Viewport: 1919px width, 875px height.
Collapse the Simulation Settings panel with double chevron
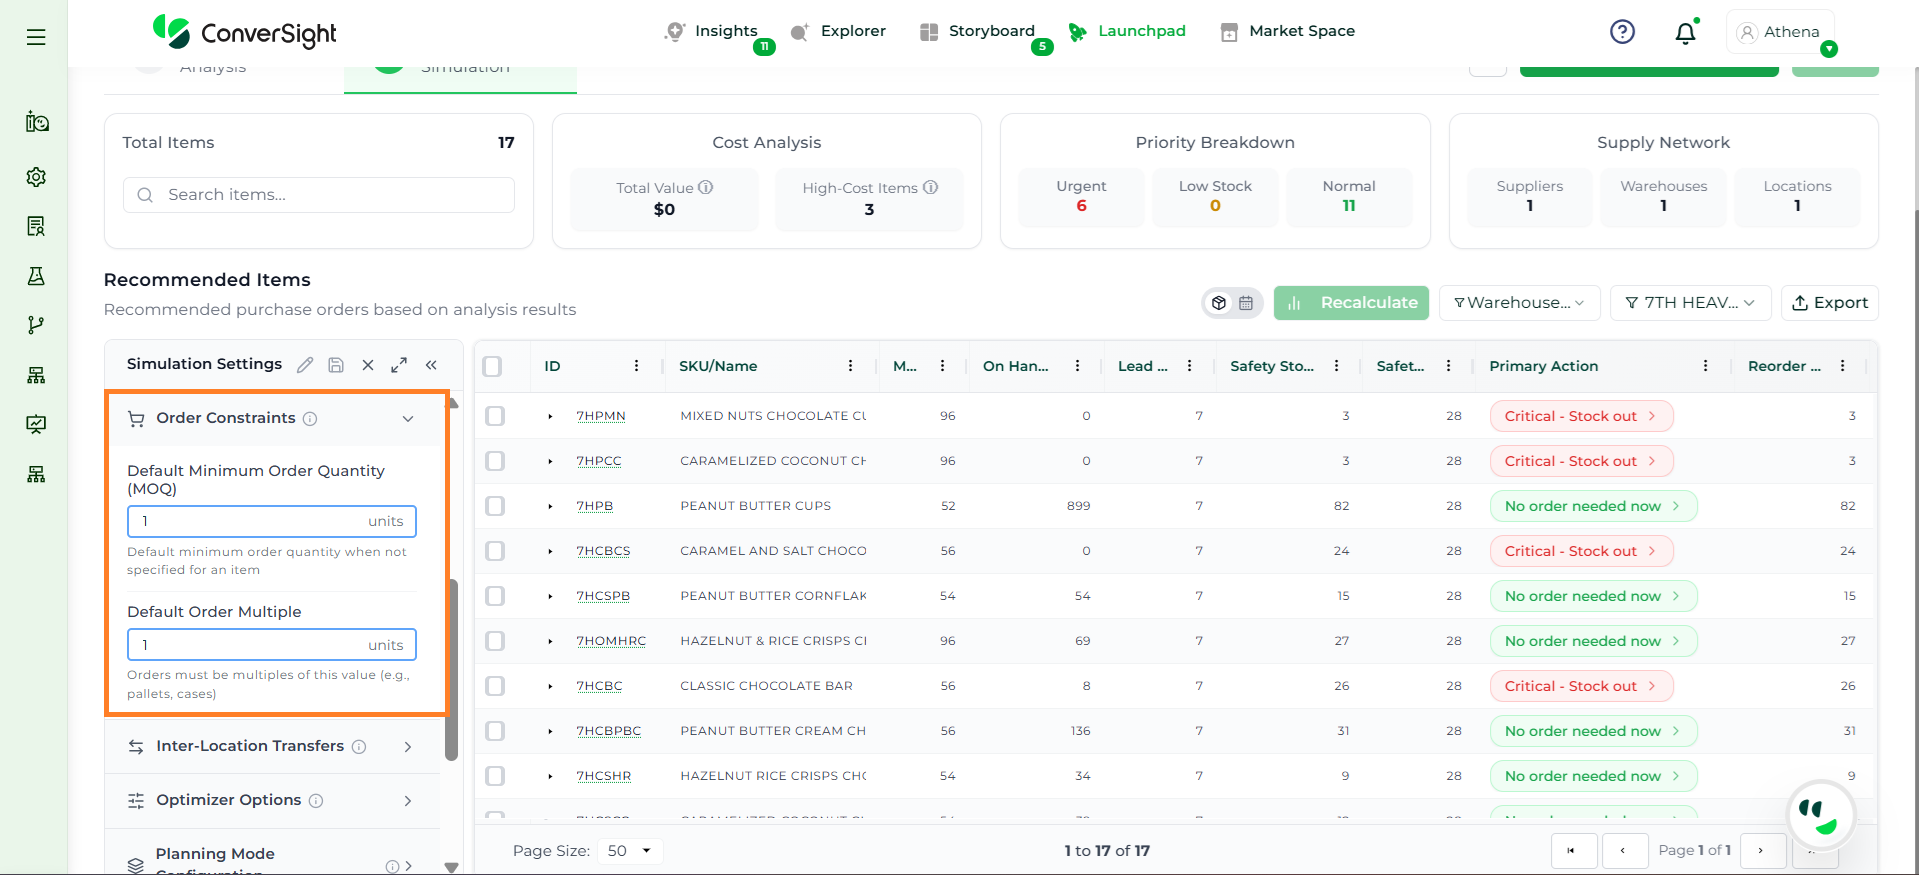pyautogui.click(x=431, y=365)
